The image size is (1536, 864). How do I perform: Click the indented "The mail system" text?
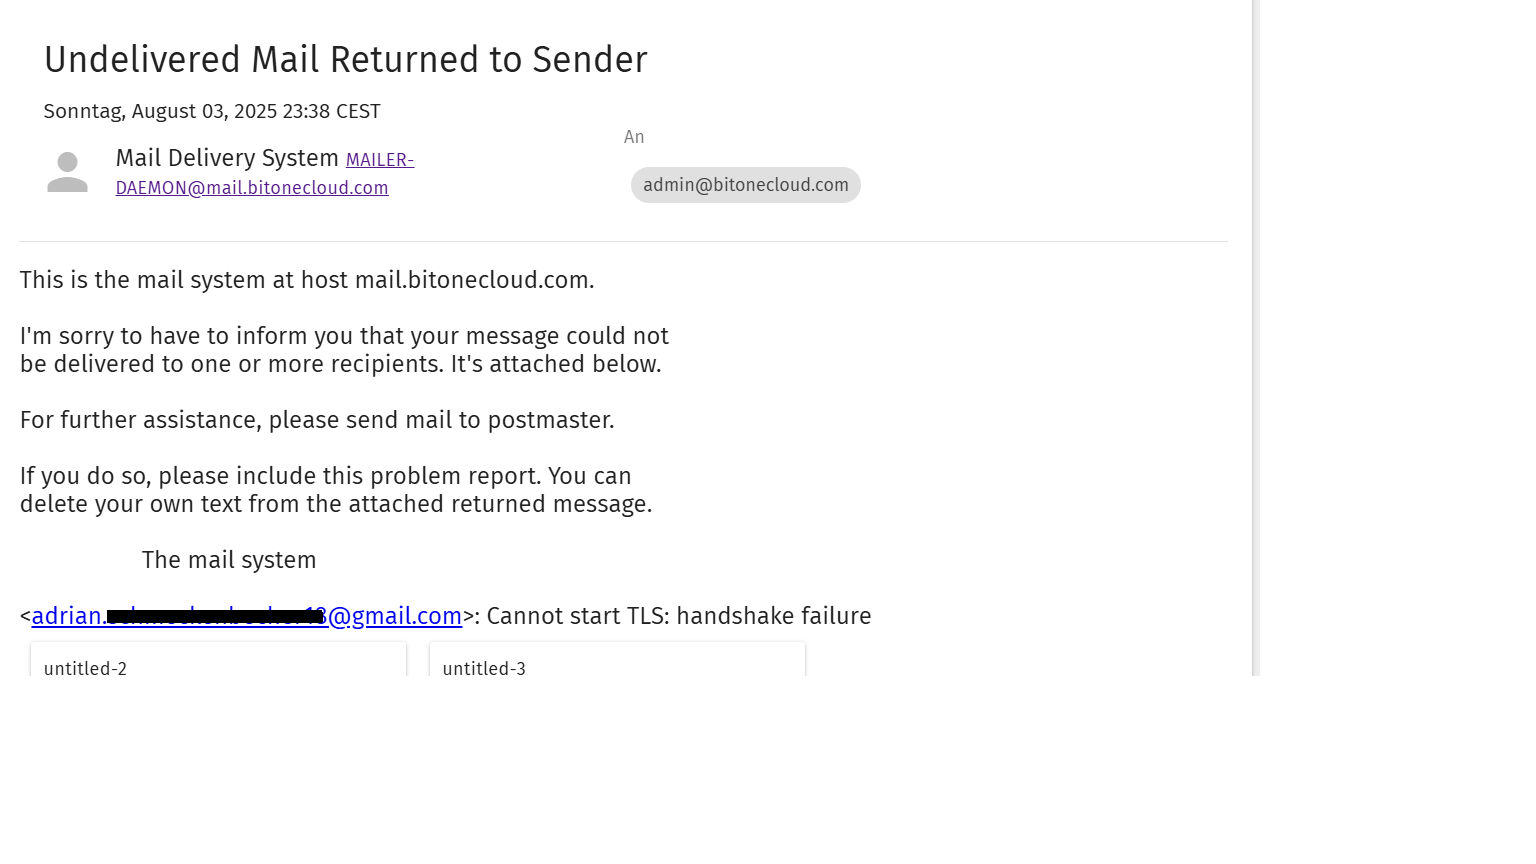(229, 560)
